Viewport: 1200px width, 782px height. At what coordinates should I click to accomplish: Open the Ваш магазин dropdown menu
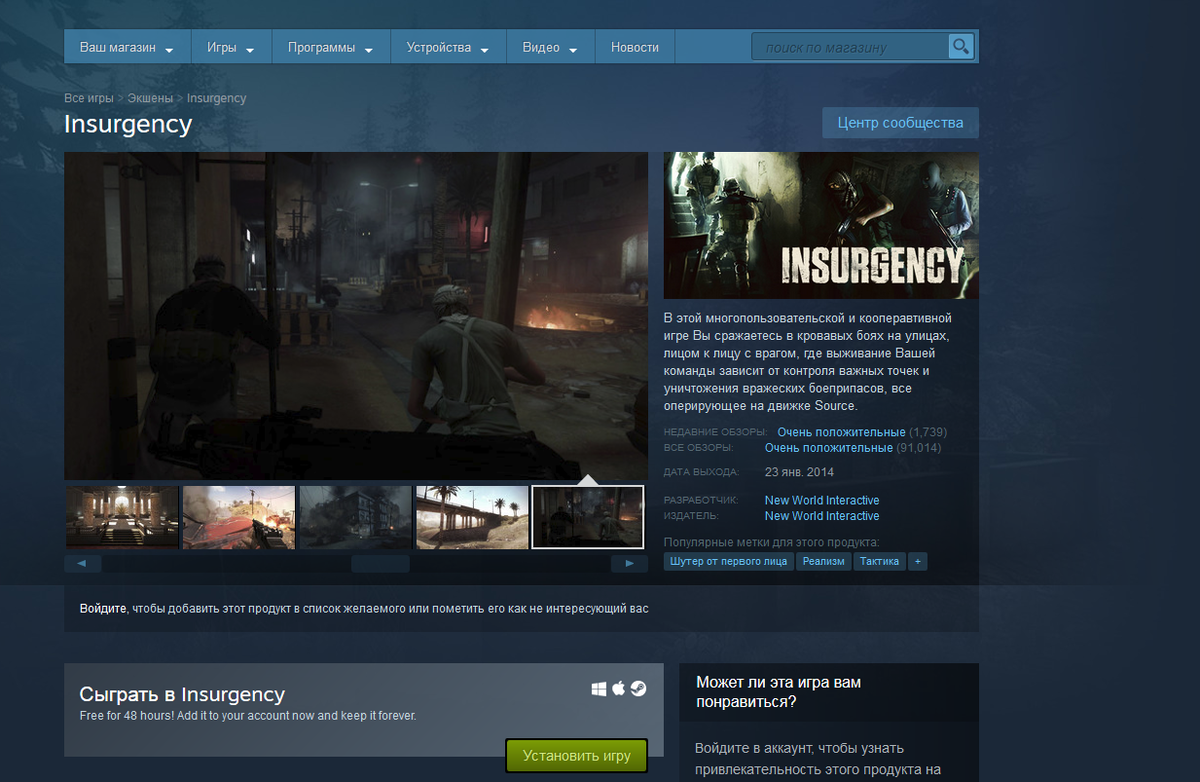pyautogui.click(x=126, y=47)
